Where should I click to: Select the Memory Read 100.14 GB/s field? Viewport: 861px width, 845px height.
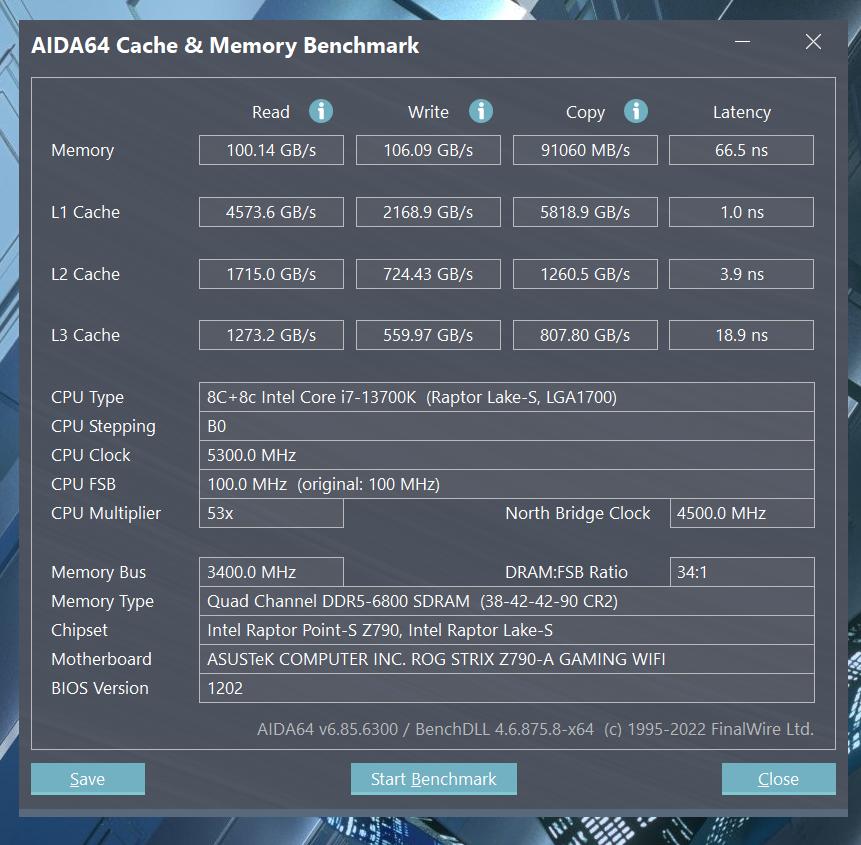coord(271,150)
